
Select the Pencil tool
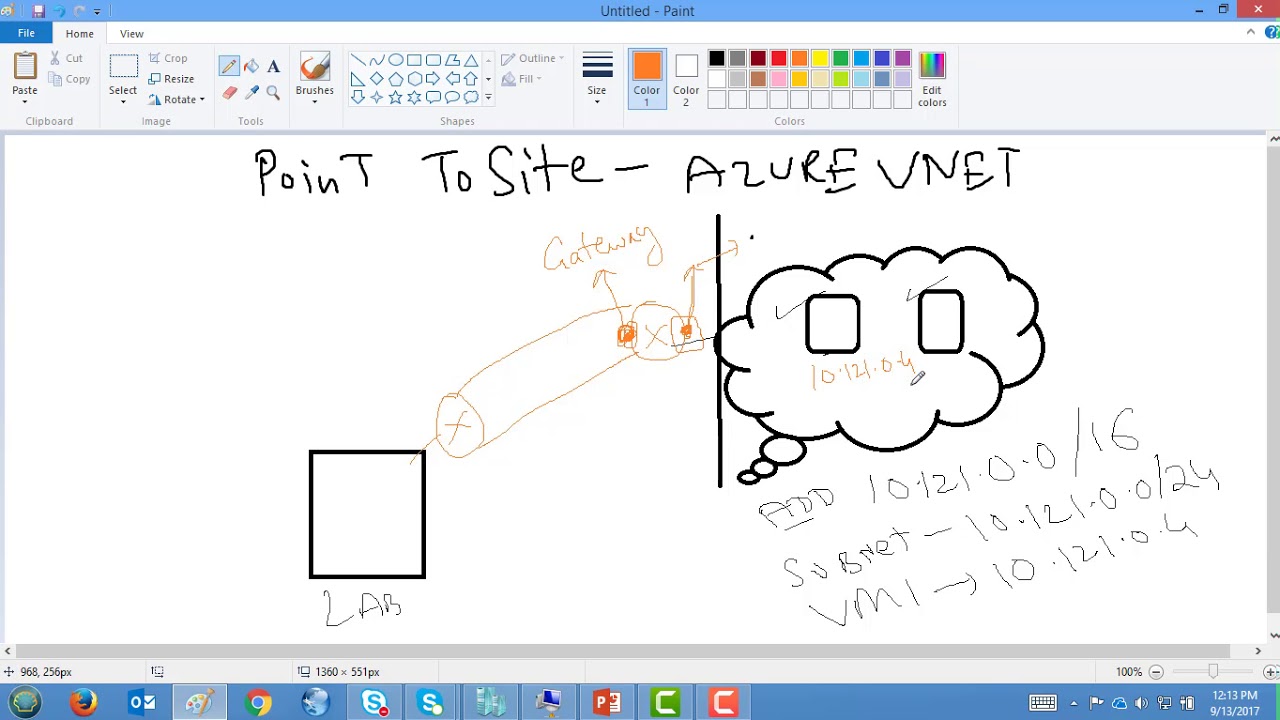coord(229,67)
